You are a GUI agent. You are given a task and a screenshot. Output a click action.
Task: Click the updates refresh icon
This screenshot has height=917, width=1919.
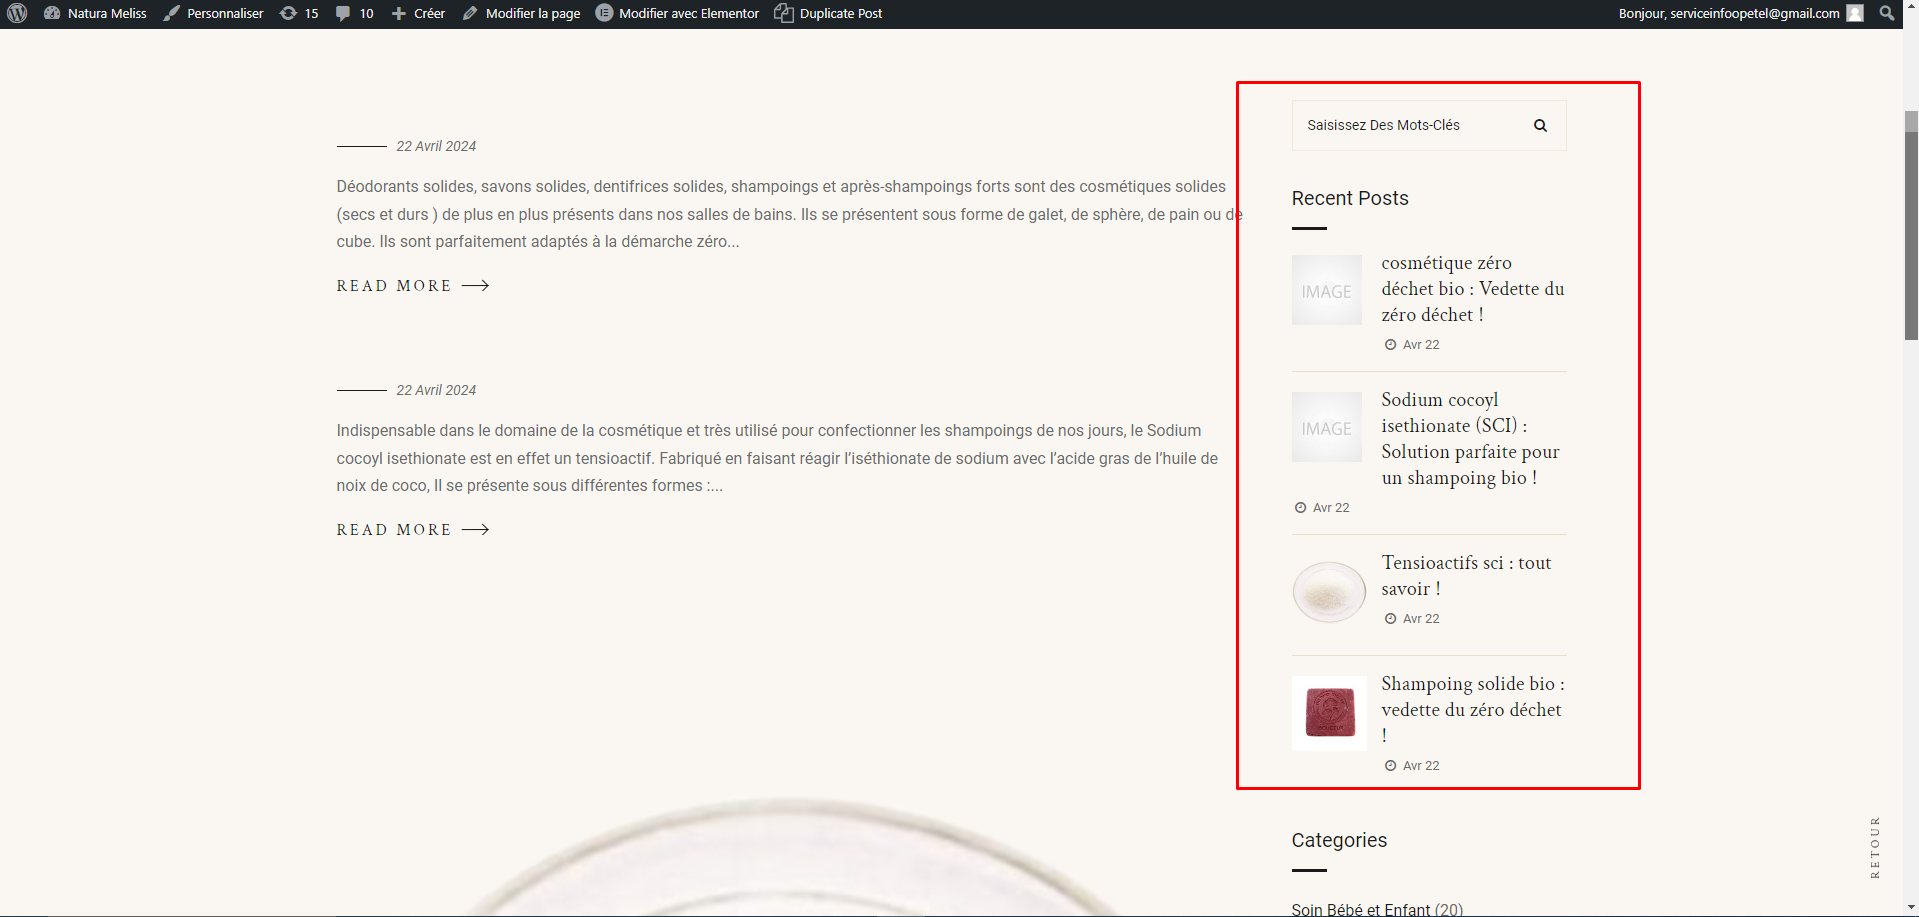coord(288,13)
